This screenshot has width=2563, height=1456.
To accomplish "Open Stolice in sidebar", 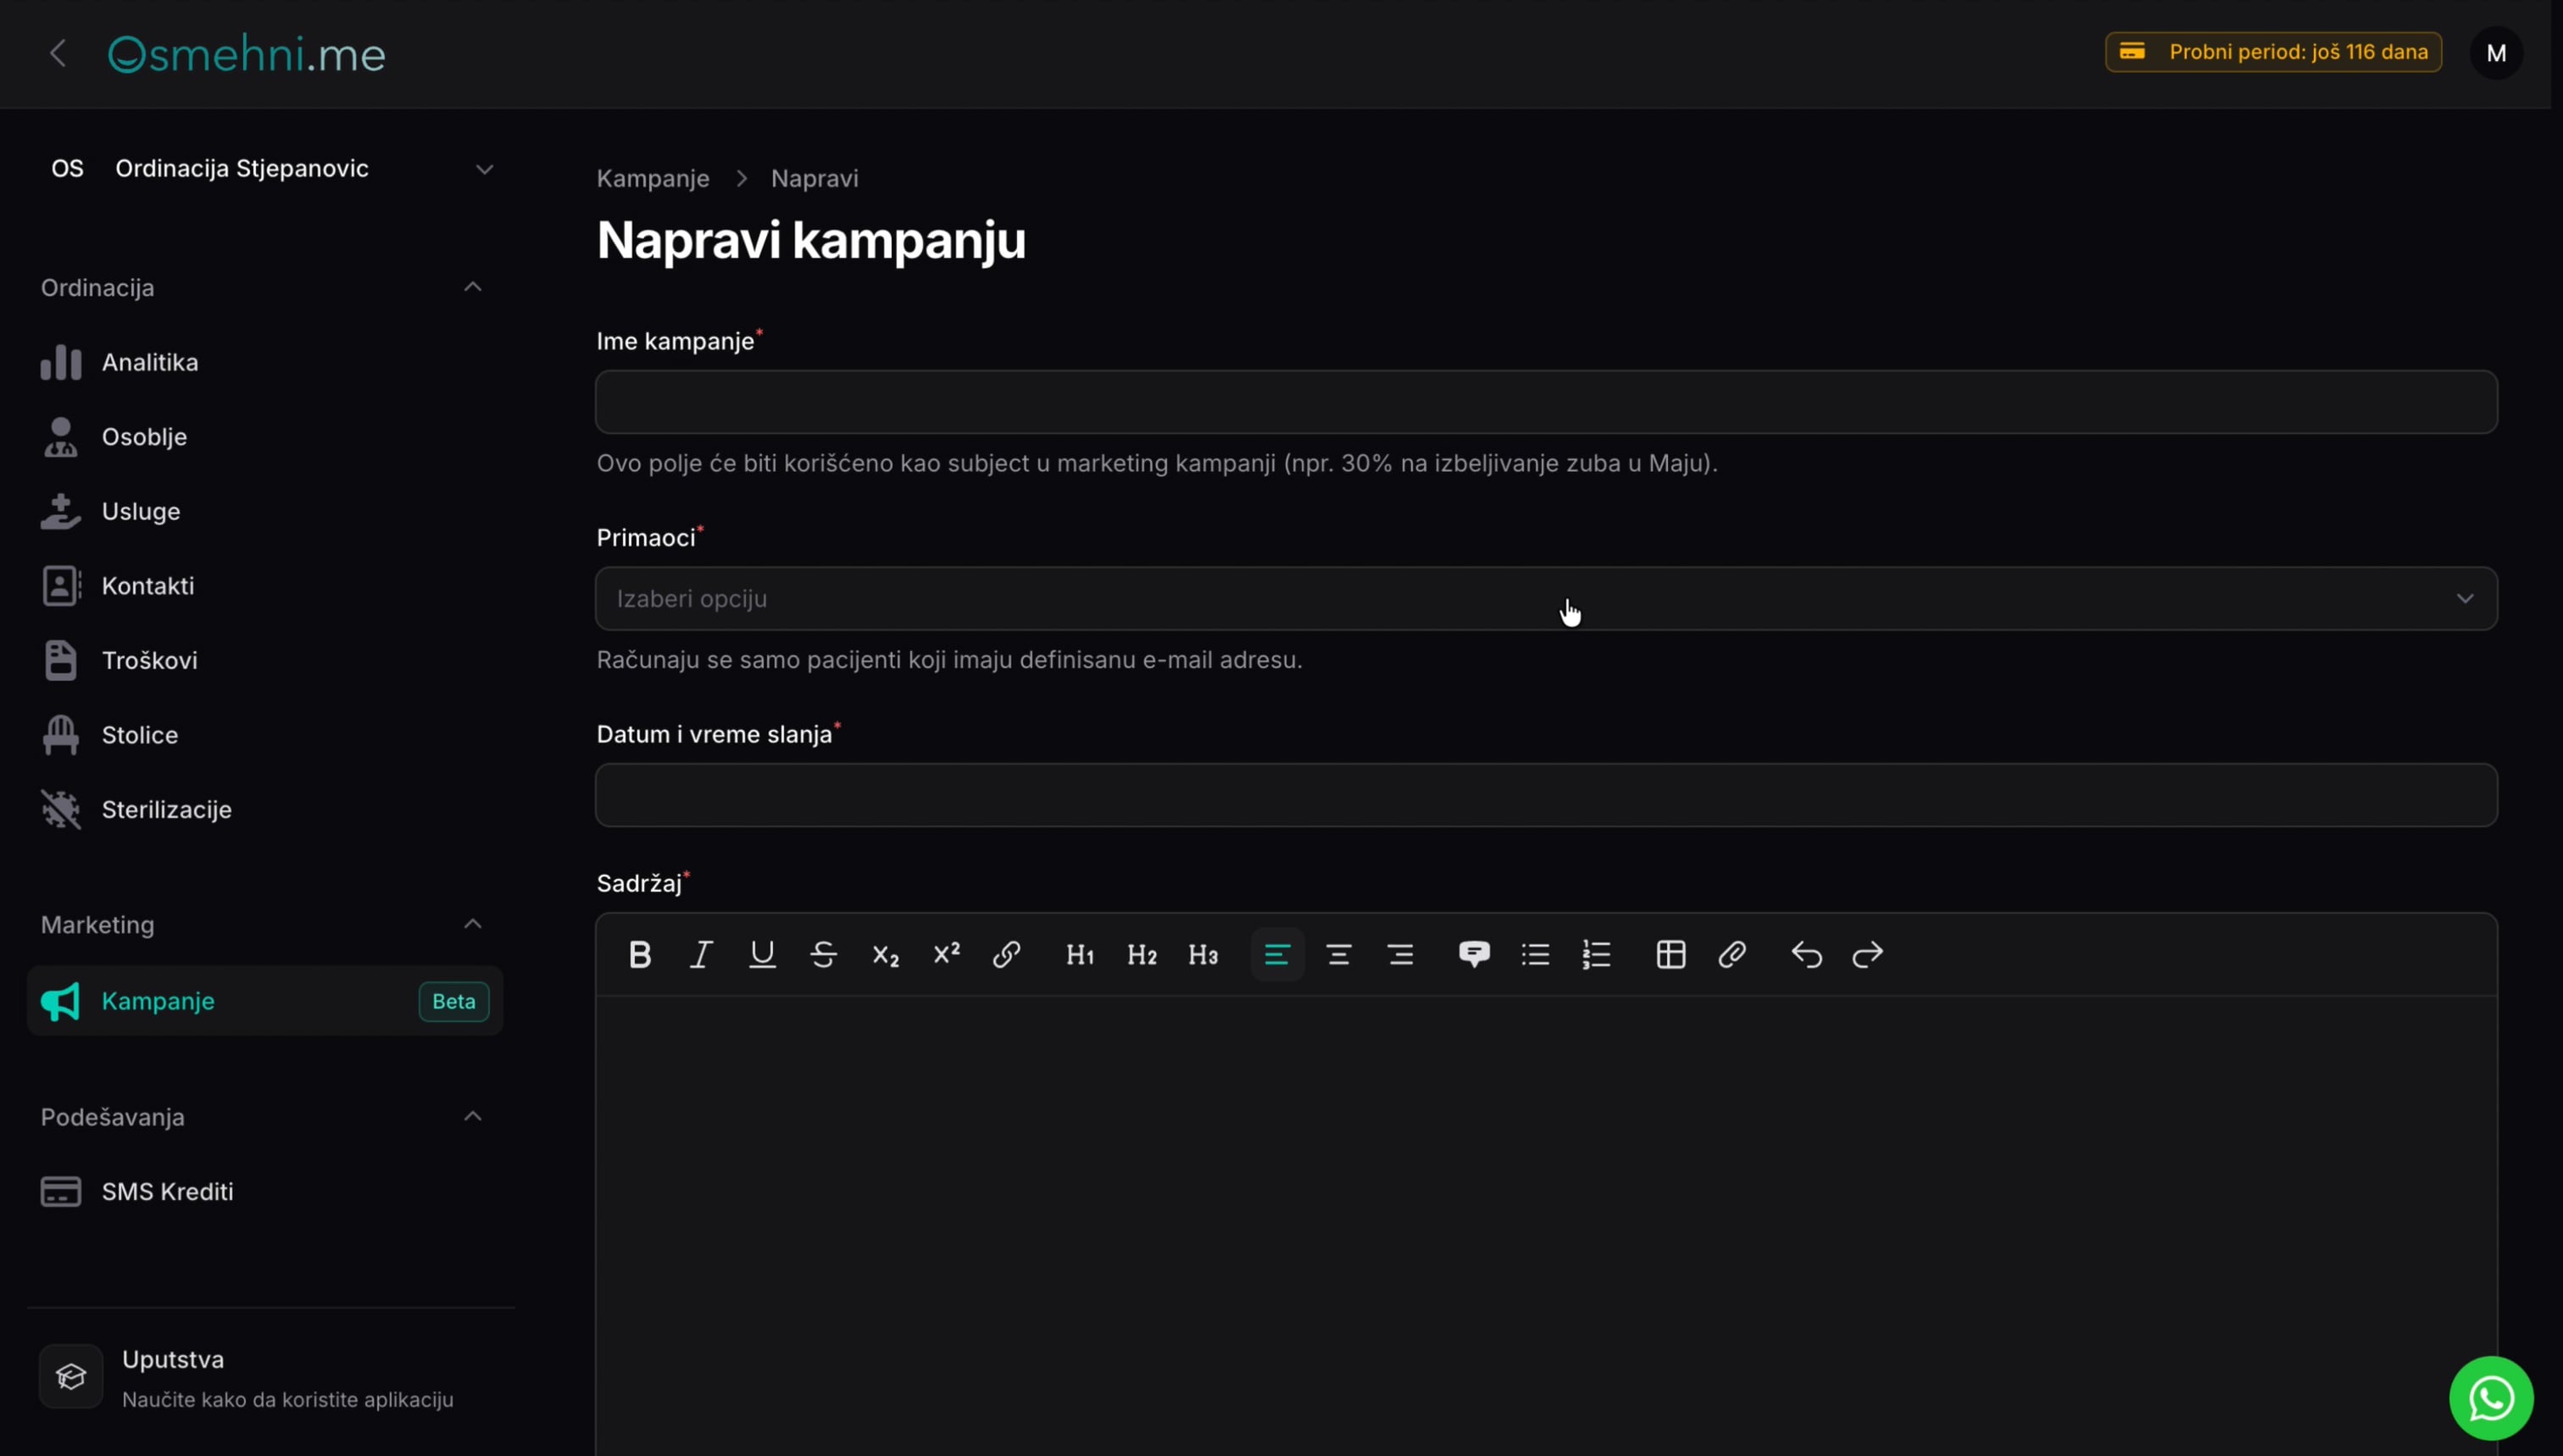I will (264, 735).
